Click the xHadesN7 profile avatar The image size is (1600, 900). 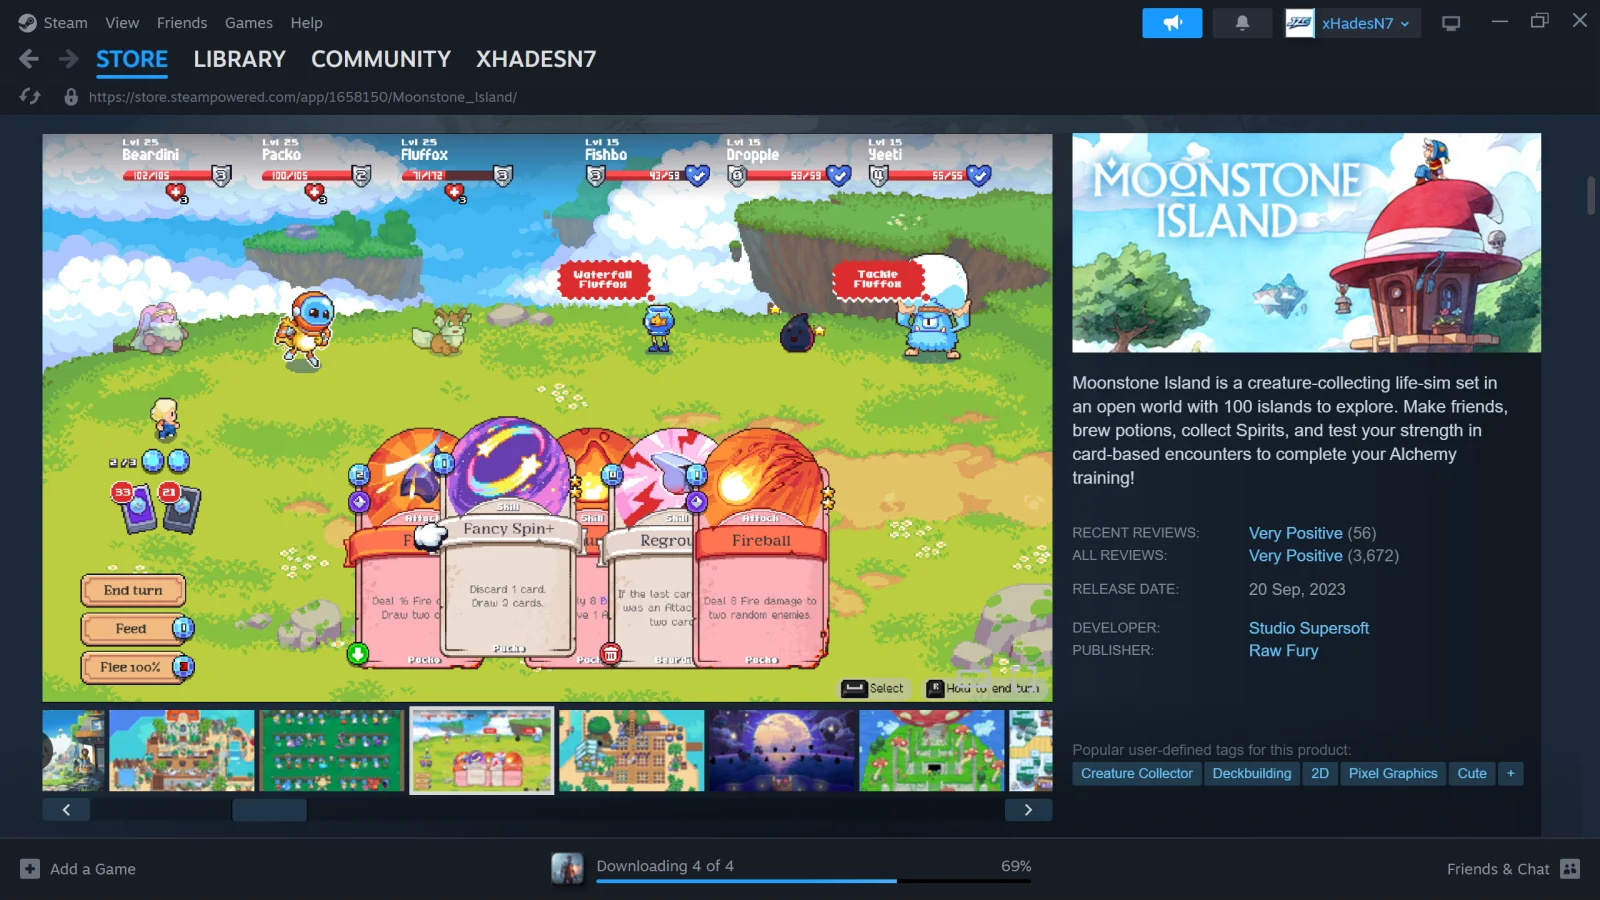(1300, 23)
